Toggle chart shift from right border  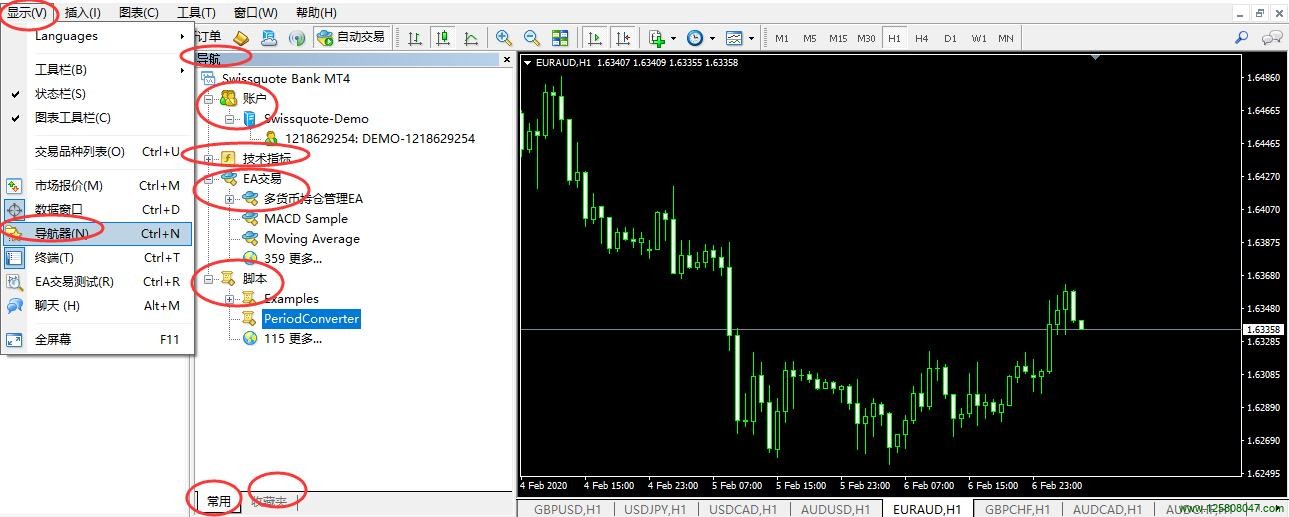[622, 38]
